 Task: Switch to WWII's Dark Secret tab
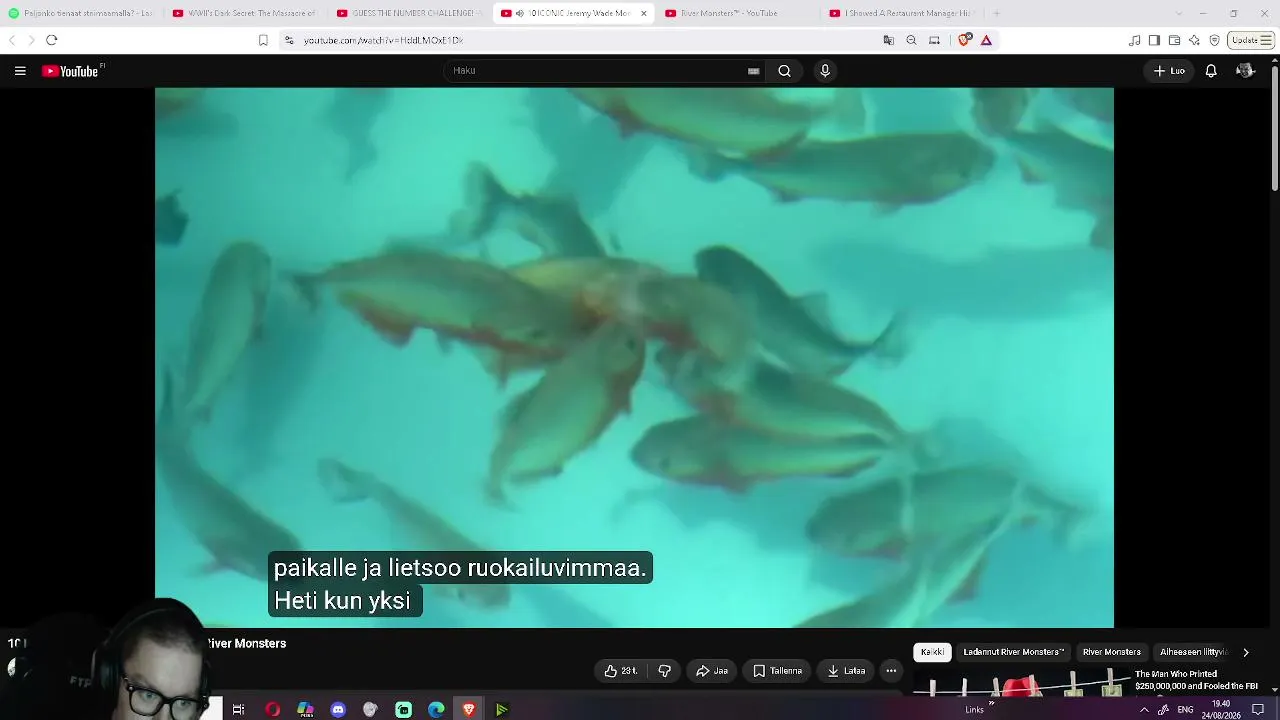point(243,13)
